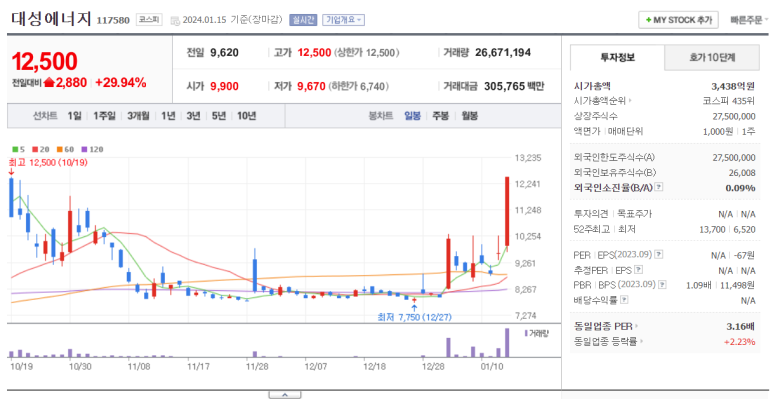Switch to the 호가10단계 tab
773x399 pixels.
tap(712, 57)
